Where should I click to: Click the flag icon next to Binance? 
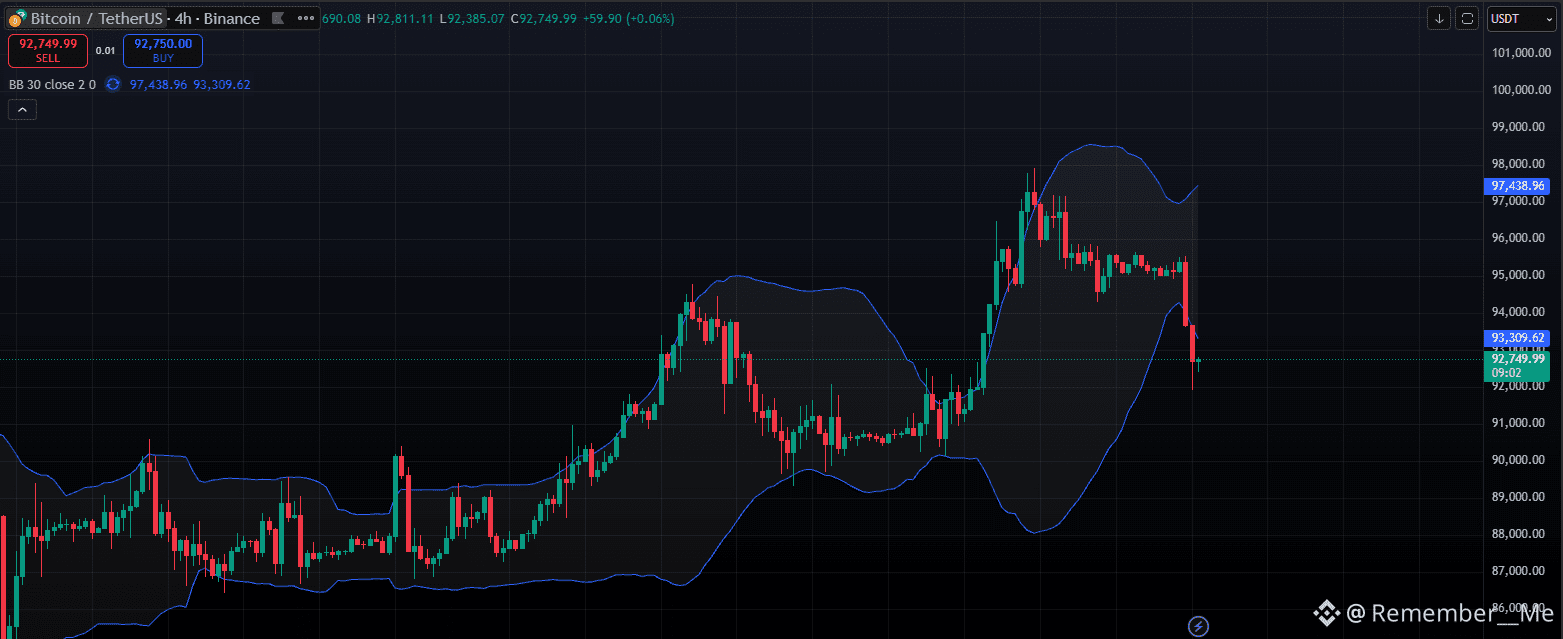(x=278, y=18)
